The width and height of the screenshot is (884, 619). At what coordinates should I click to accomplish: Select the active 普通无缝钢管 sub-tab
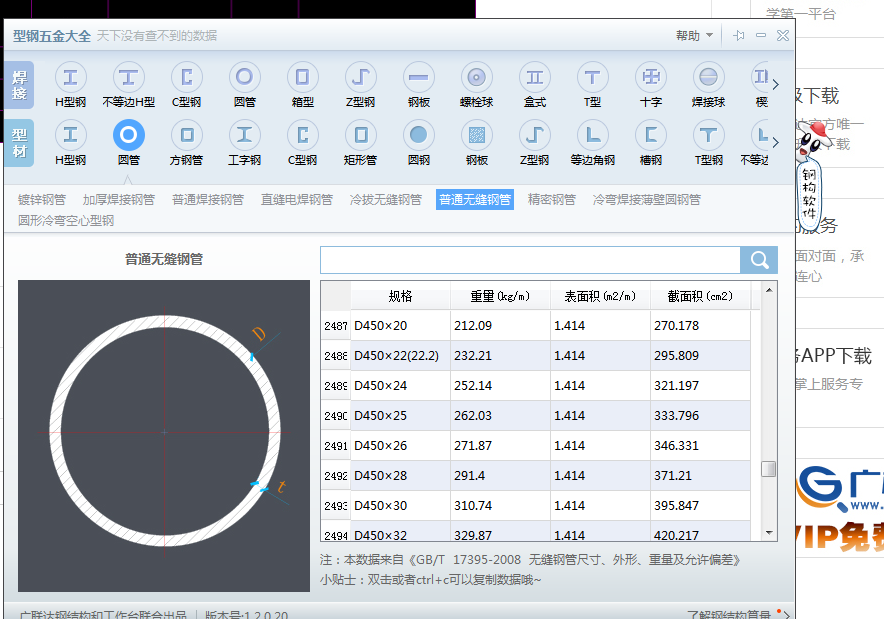point(475,200)
